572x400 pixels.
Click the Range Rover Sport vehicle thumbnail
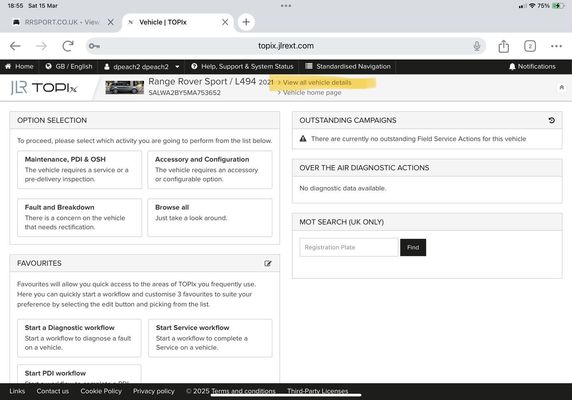pos(124,88)
